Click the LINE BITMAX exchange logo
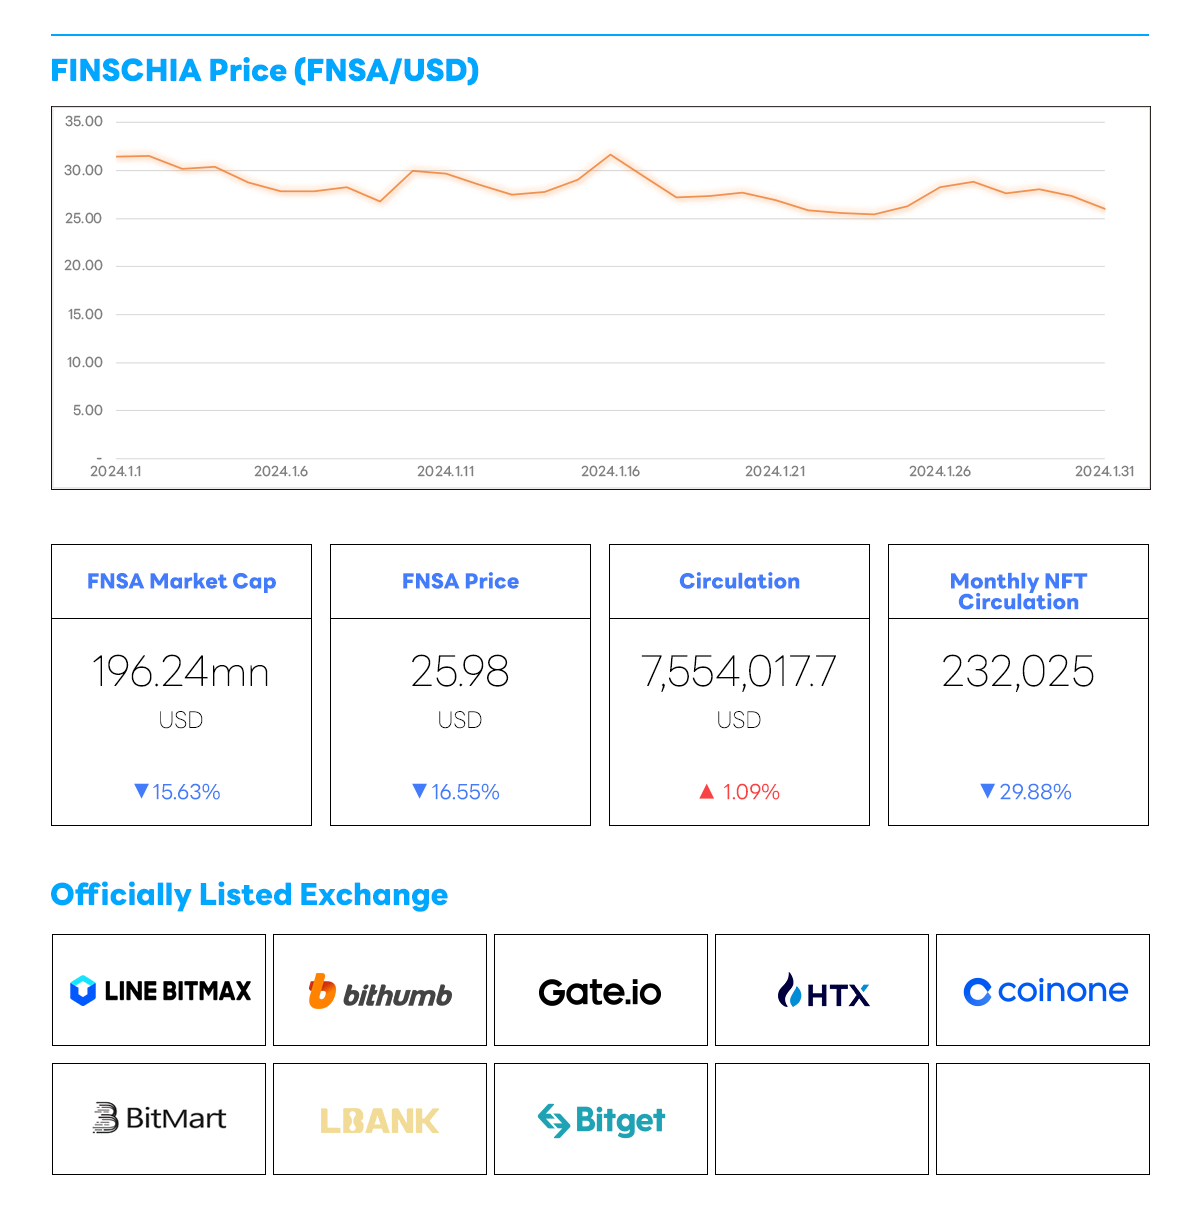 tap(160, 991)
